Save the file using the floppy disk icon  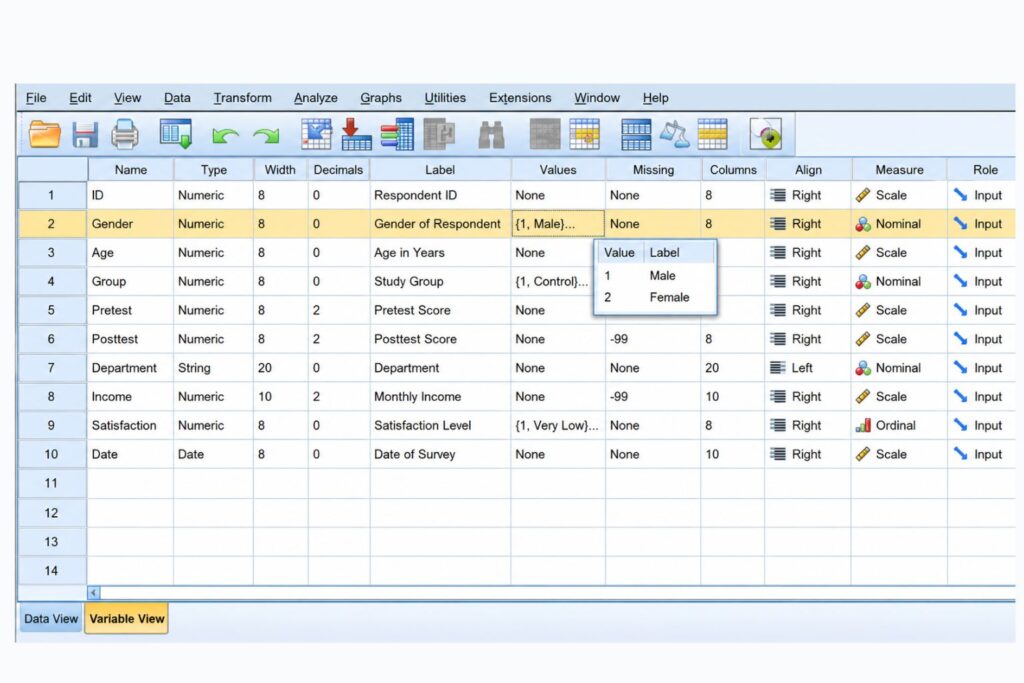tap(85, 135)
